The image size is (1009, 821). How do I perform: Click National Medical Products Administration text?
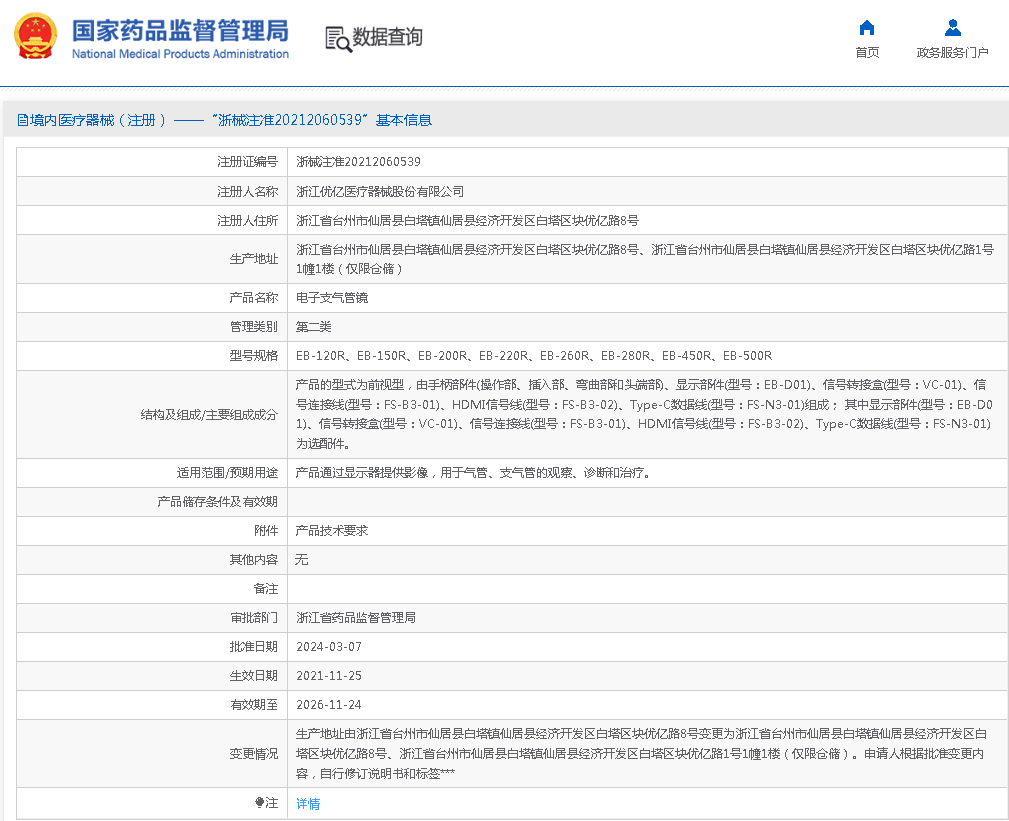180,54
